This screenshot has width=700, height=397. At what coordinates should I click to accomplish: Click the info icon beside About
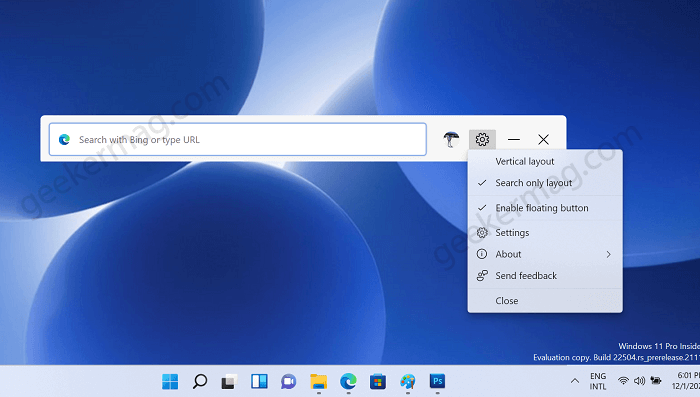482,254
